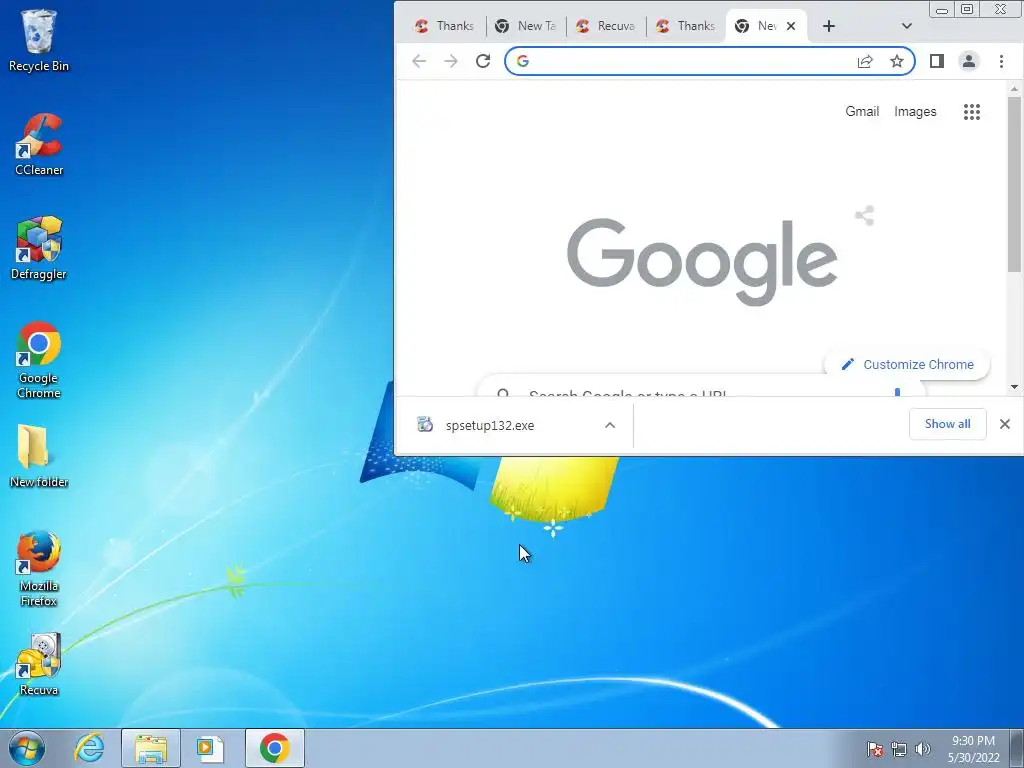Open the Chrome side panel
Screen dimensions: 1024x768
click(936, 61)
